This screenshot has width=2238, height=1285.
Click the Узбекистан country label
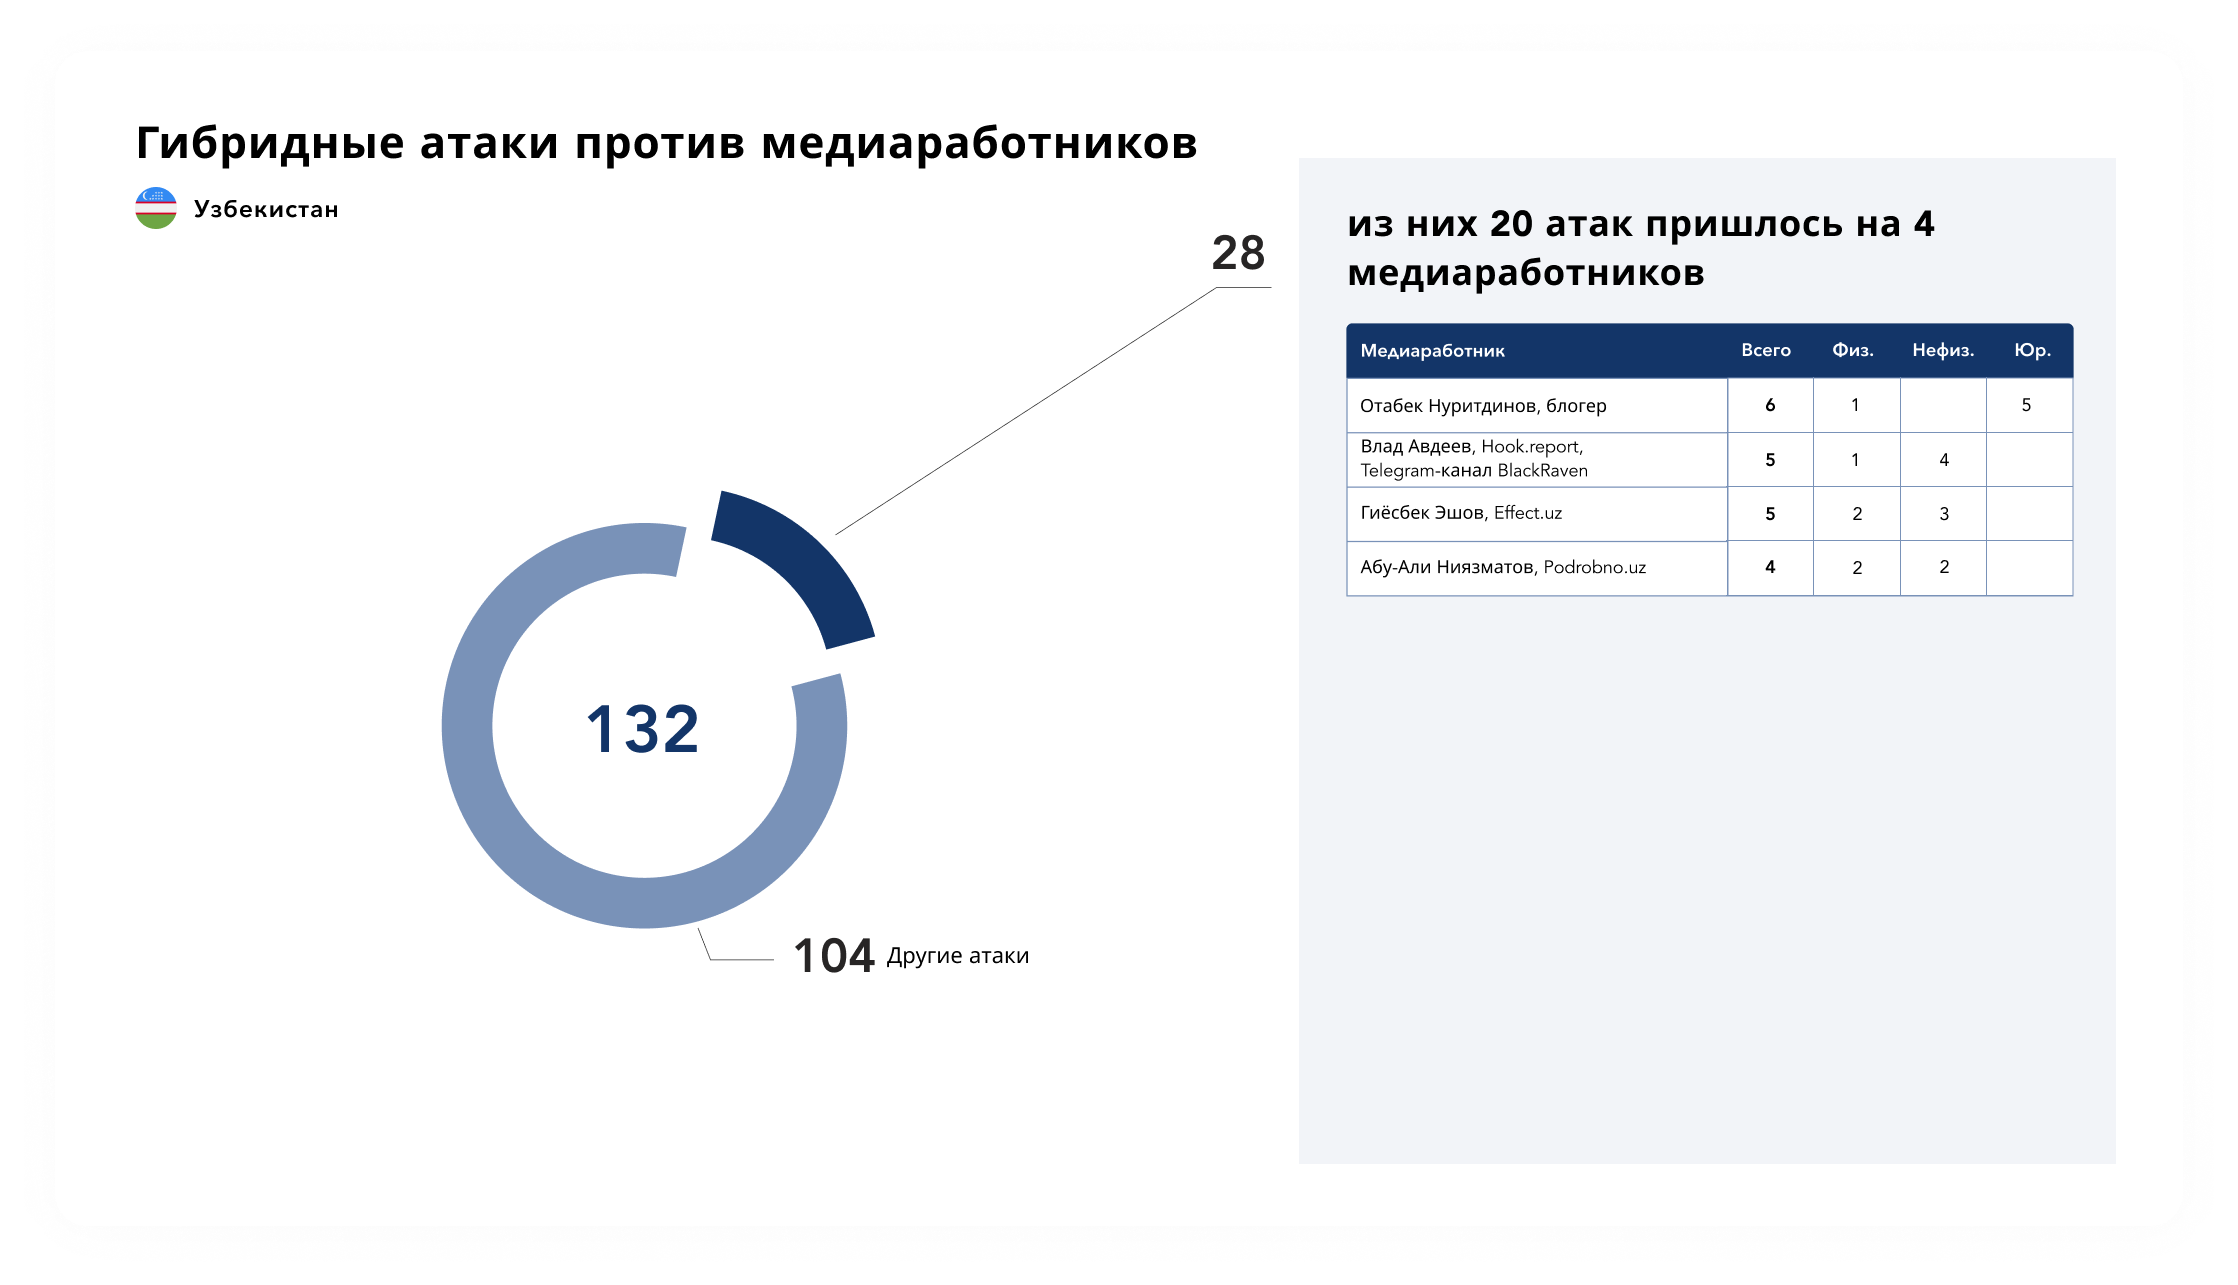266,209
